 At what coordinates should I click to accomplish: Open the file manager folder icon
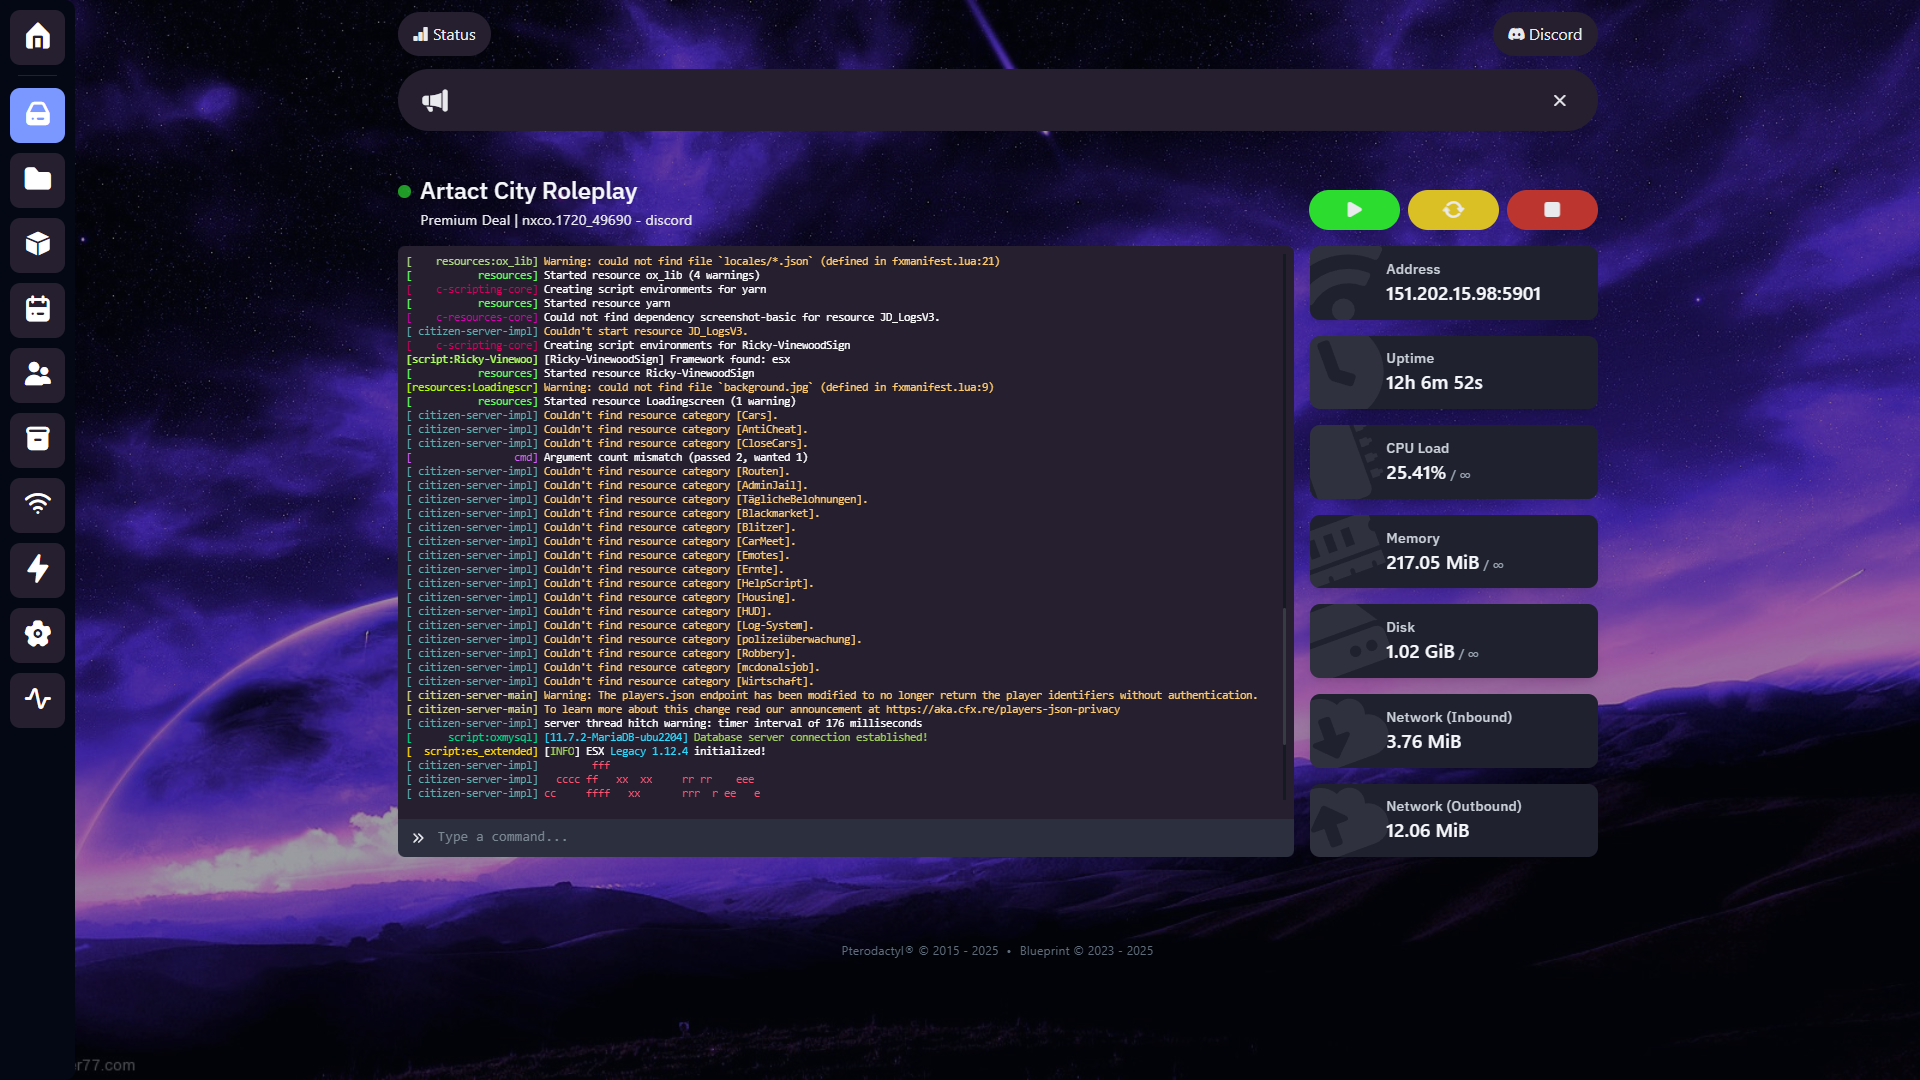click(38, 180)
